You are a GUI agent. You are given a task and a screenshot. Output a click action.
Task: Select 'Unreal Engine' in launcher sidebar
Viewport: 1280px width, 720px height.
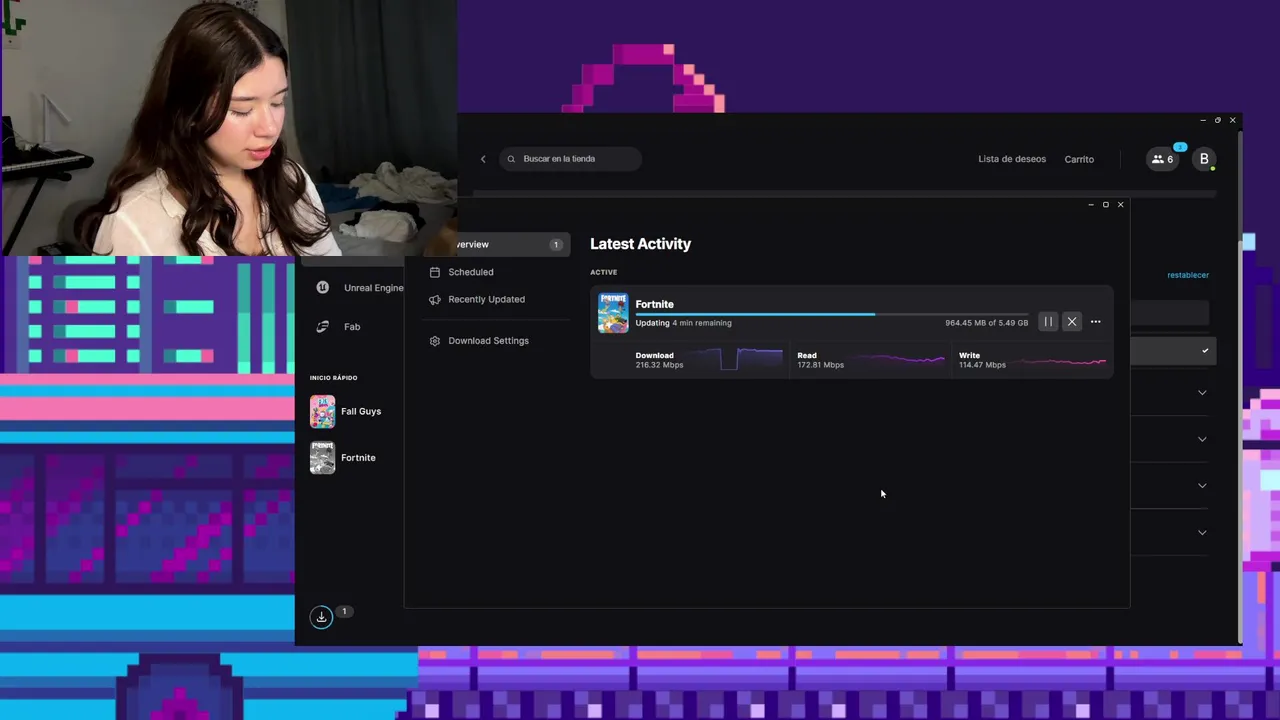pyautogui.click(x=373, y=288)
